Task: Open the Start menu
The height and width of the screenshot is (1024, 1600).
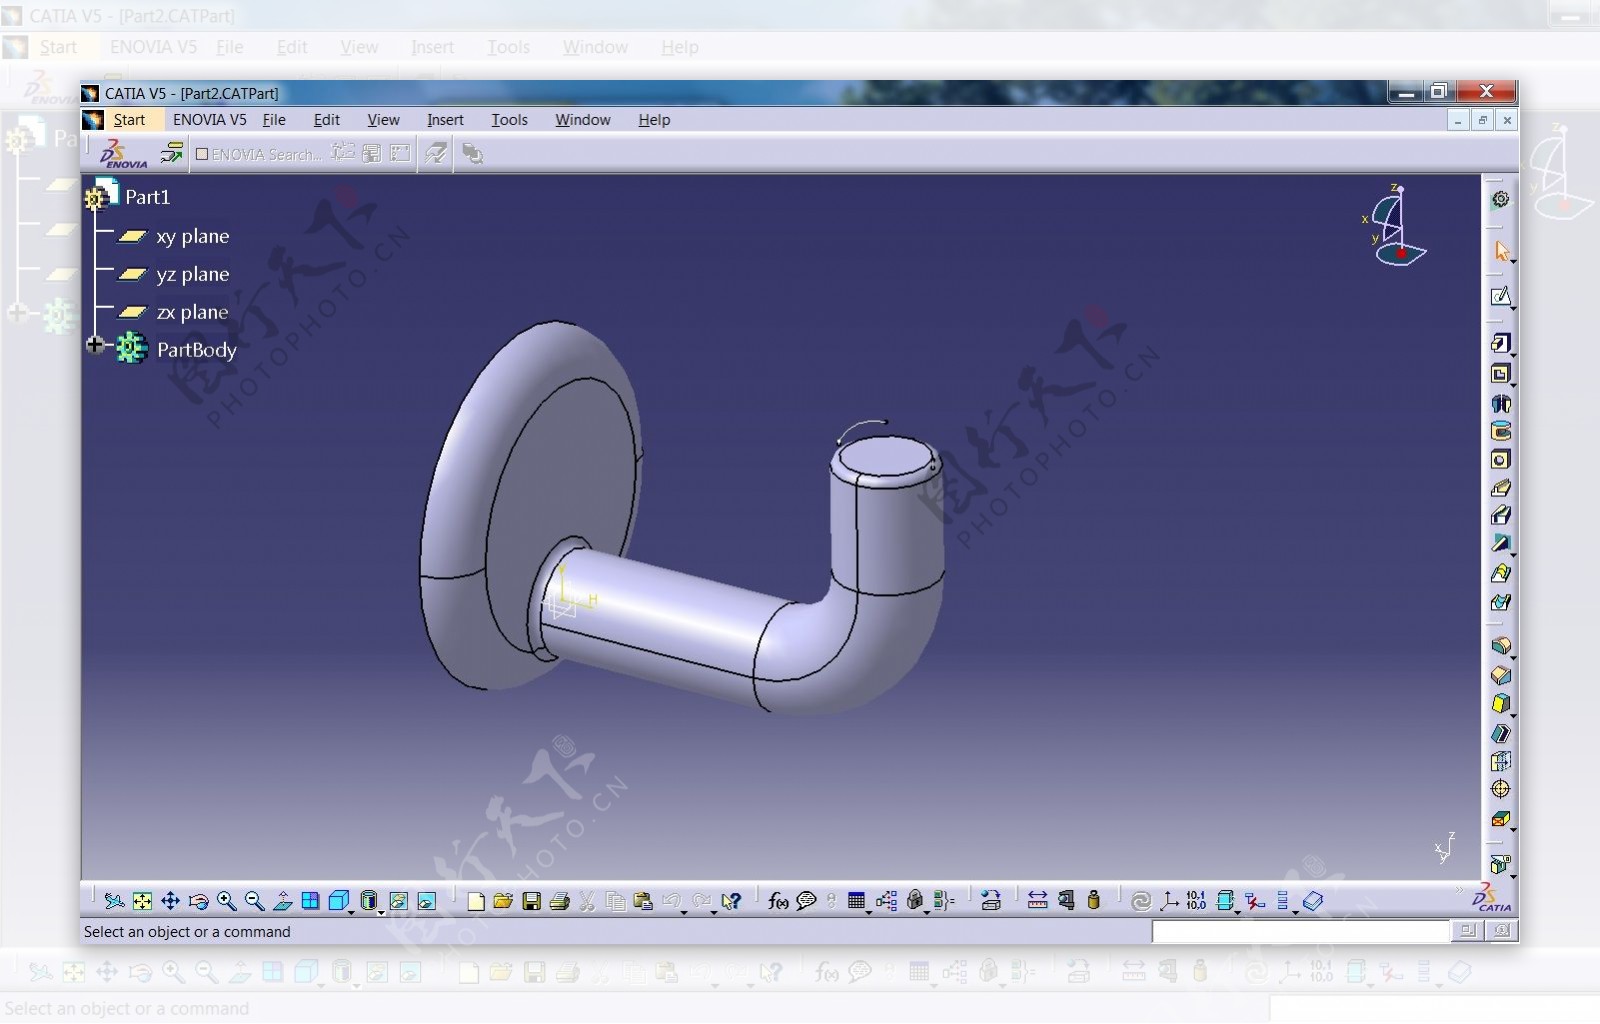Action: 129,120
